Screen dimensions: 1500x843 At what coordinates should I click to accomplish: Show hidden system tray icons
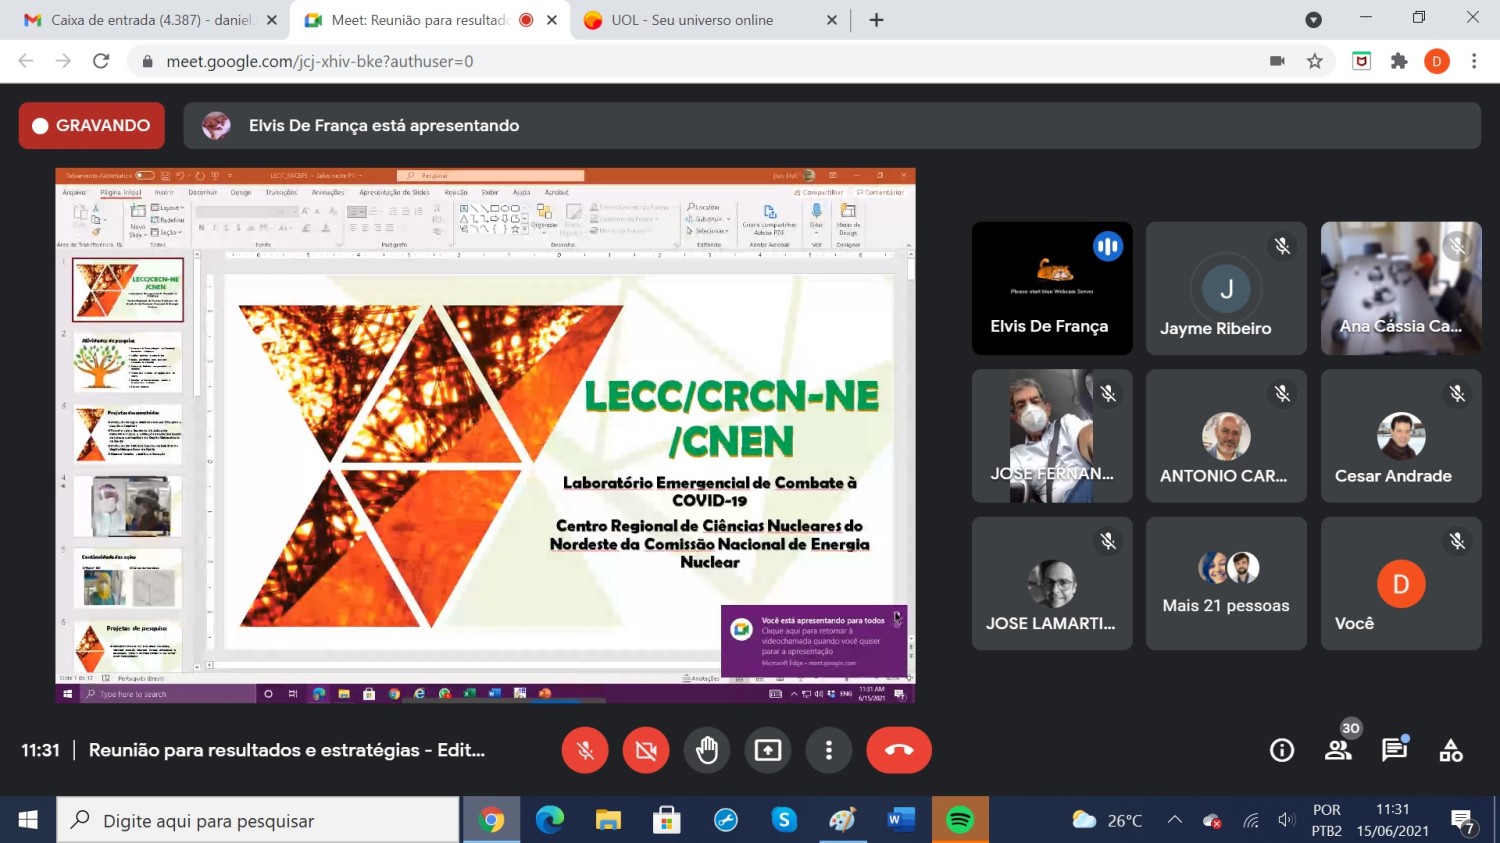coord(1175,820)
